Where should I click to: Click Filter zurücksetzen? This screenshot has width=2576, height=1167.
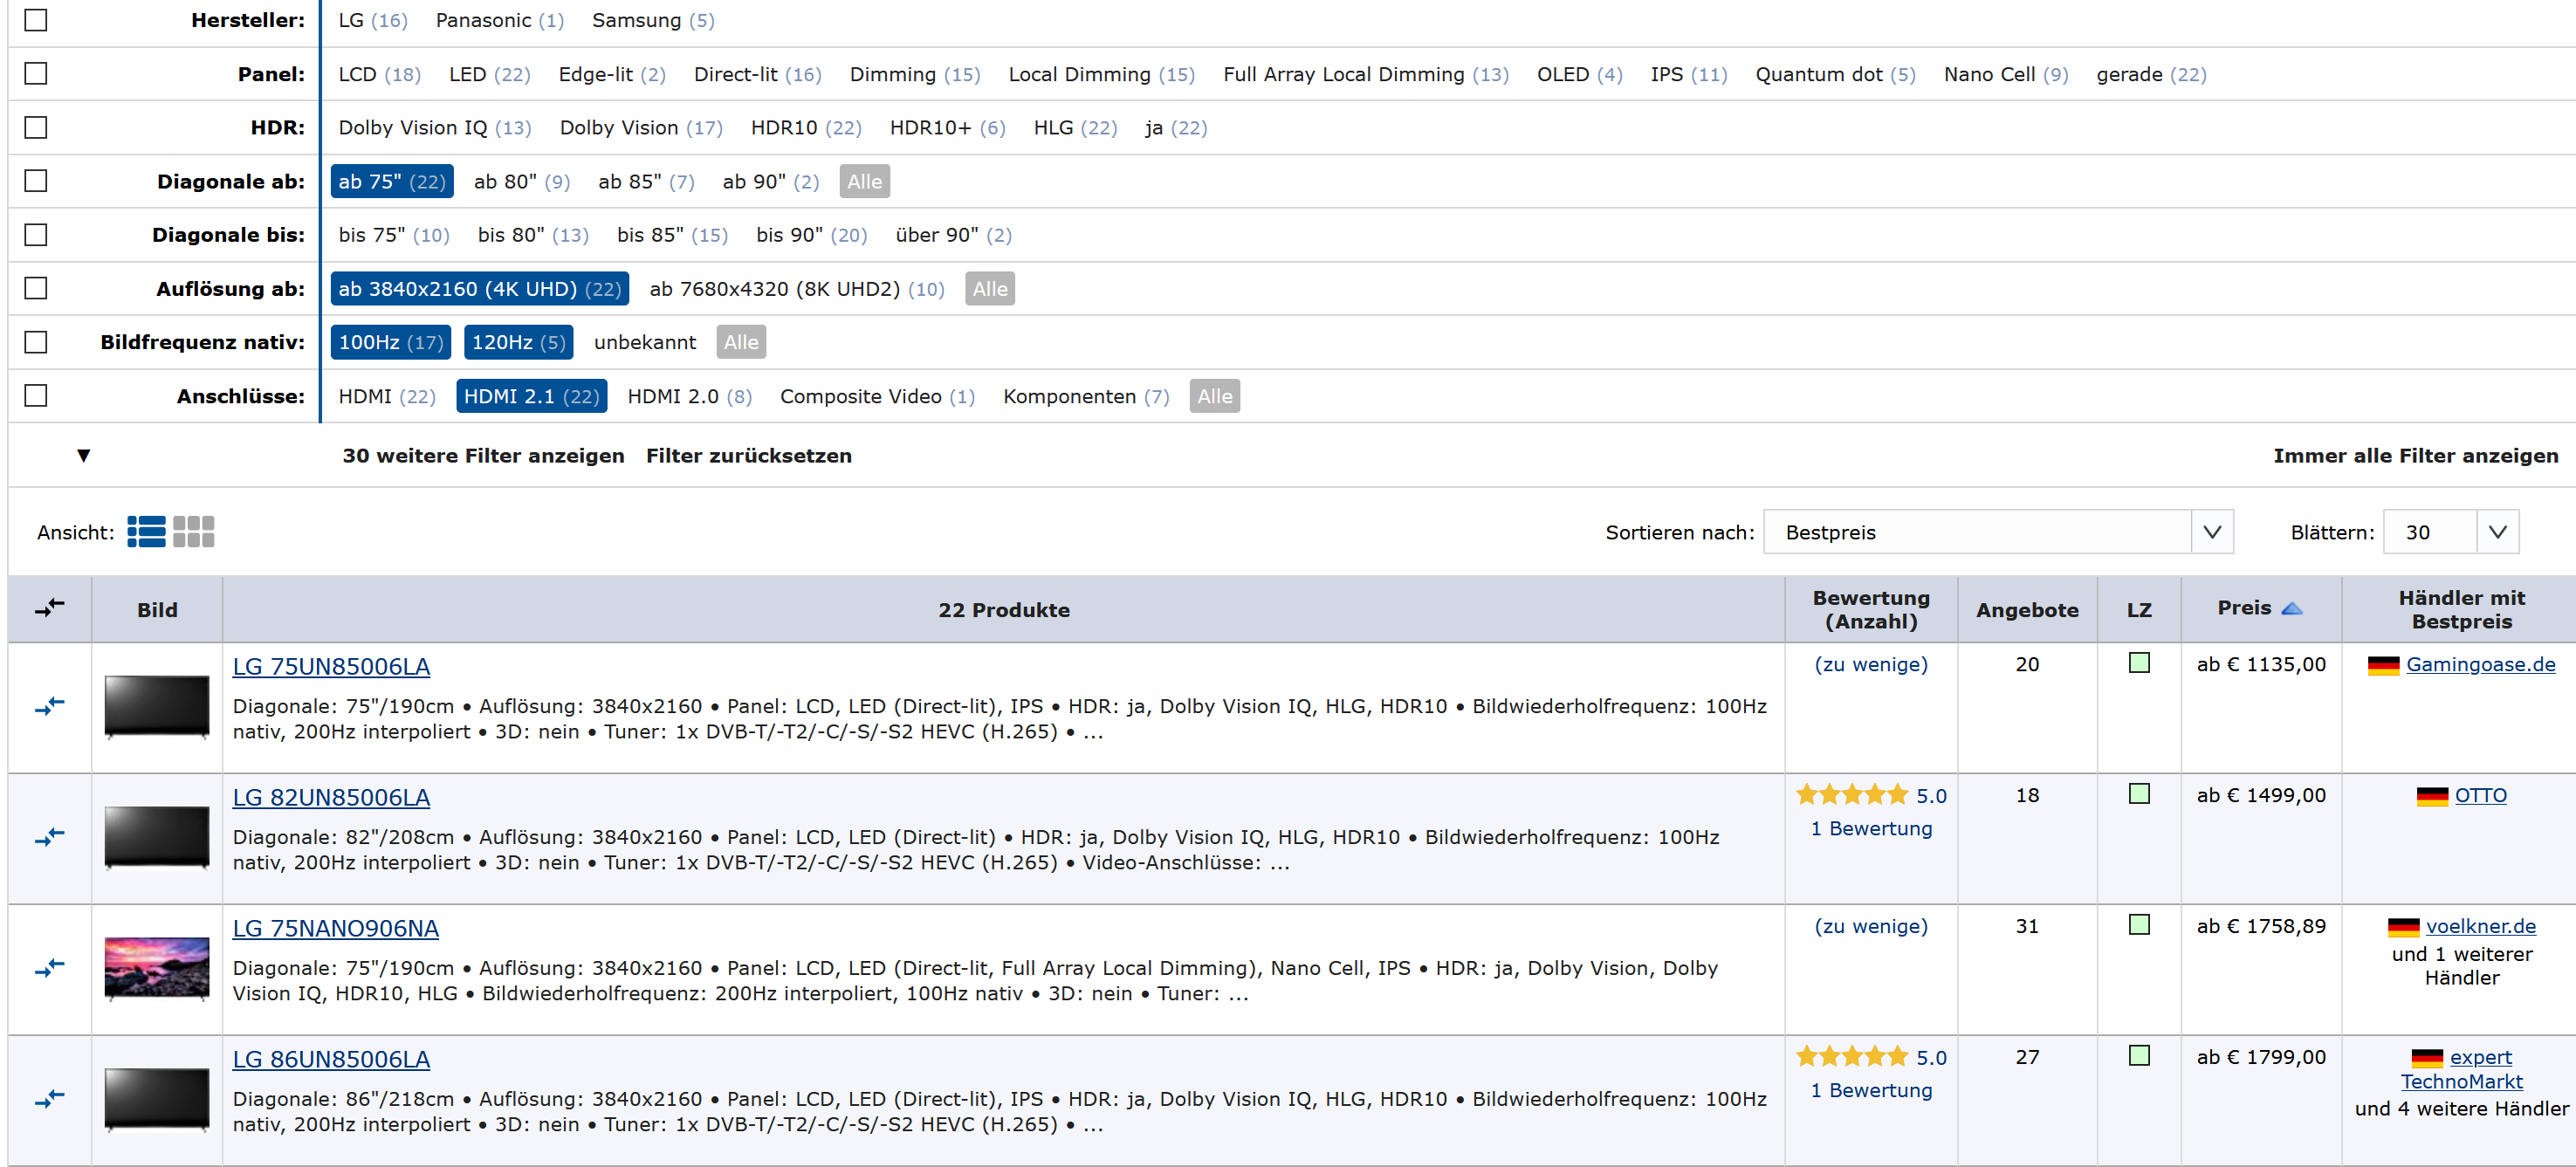[x=748, y=456]
